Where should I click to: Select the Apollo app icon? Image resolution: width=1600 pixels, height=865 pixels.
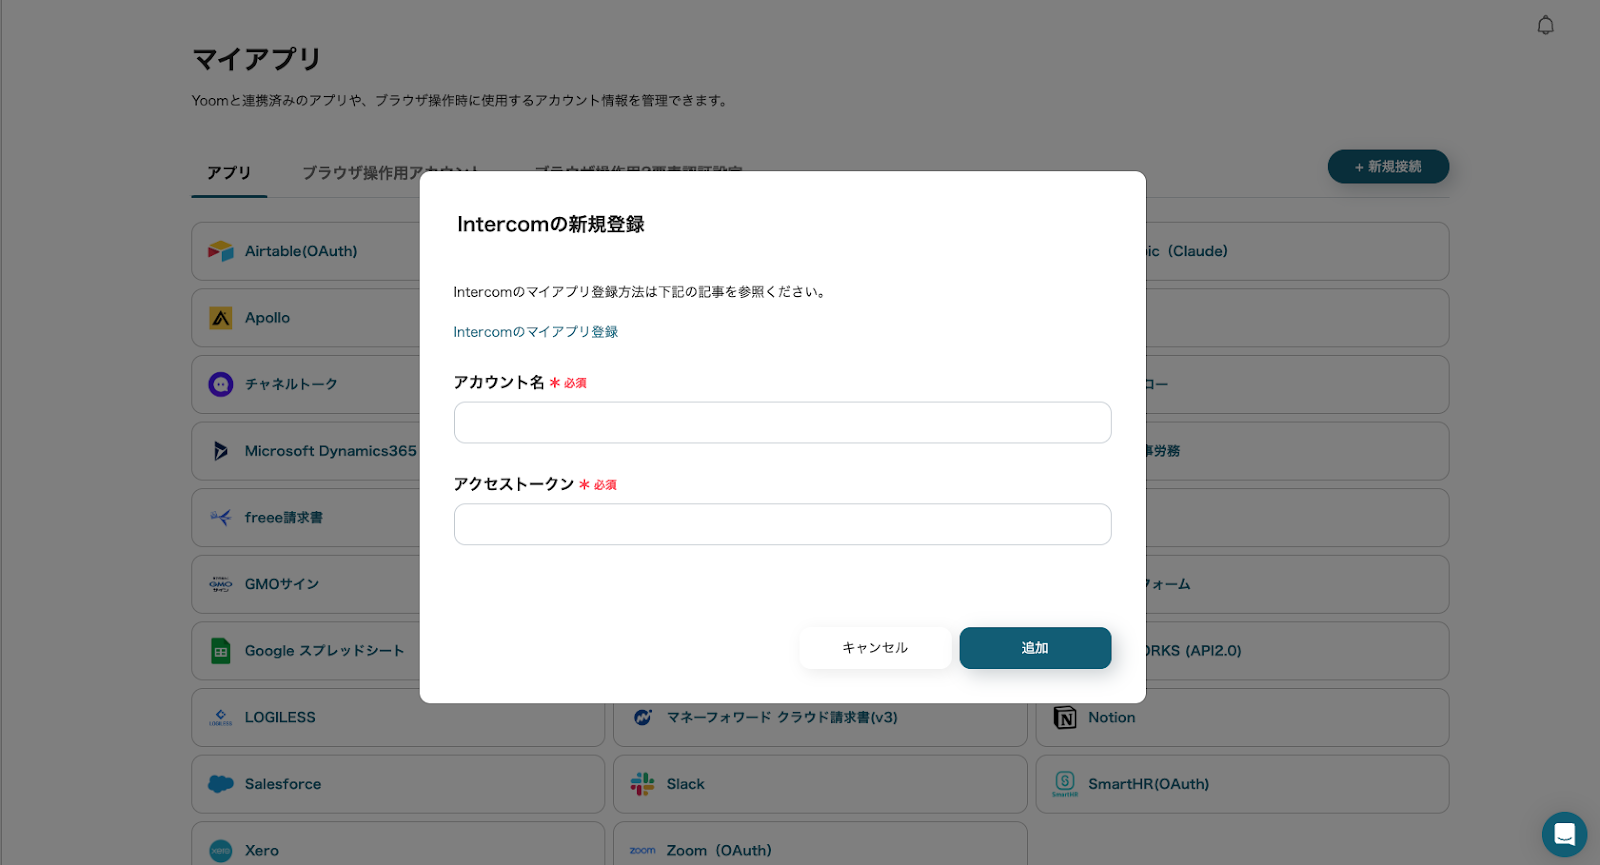point(221,318)
